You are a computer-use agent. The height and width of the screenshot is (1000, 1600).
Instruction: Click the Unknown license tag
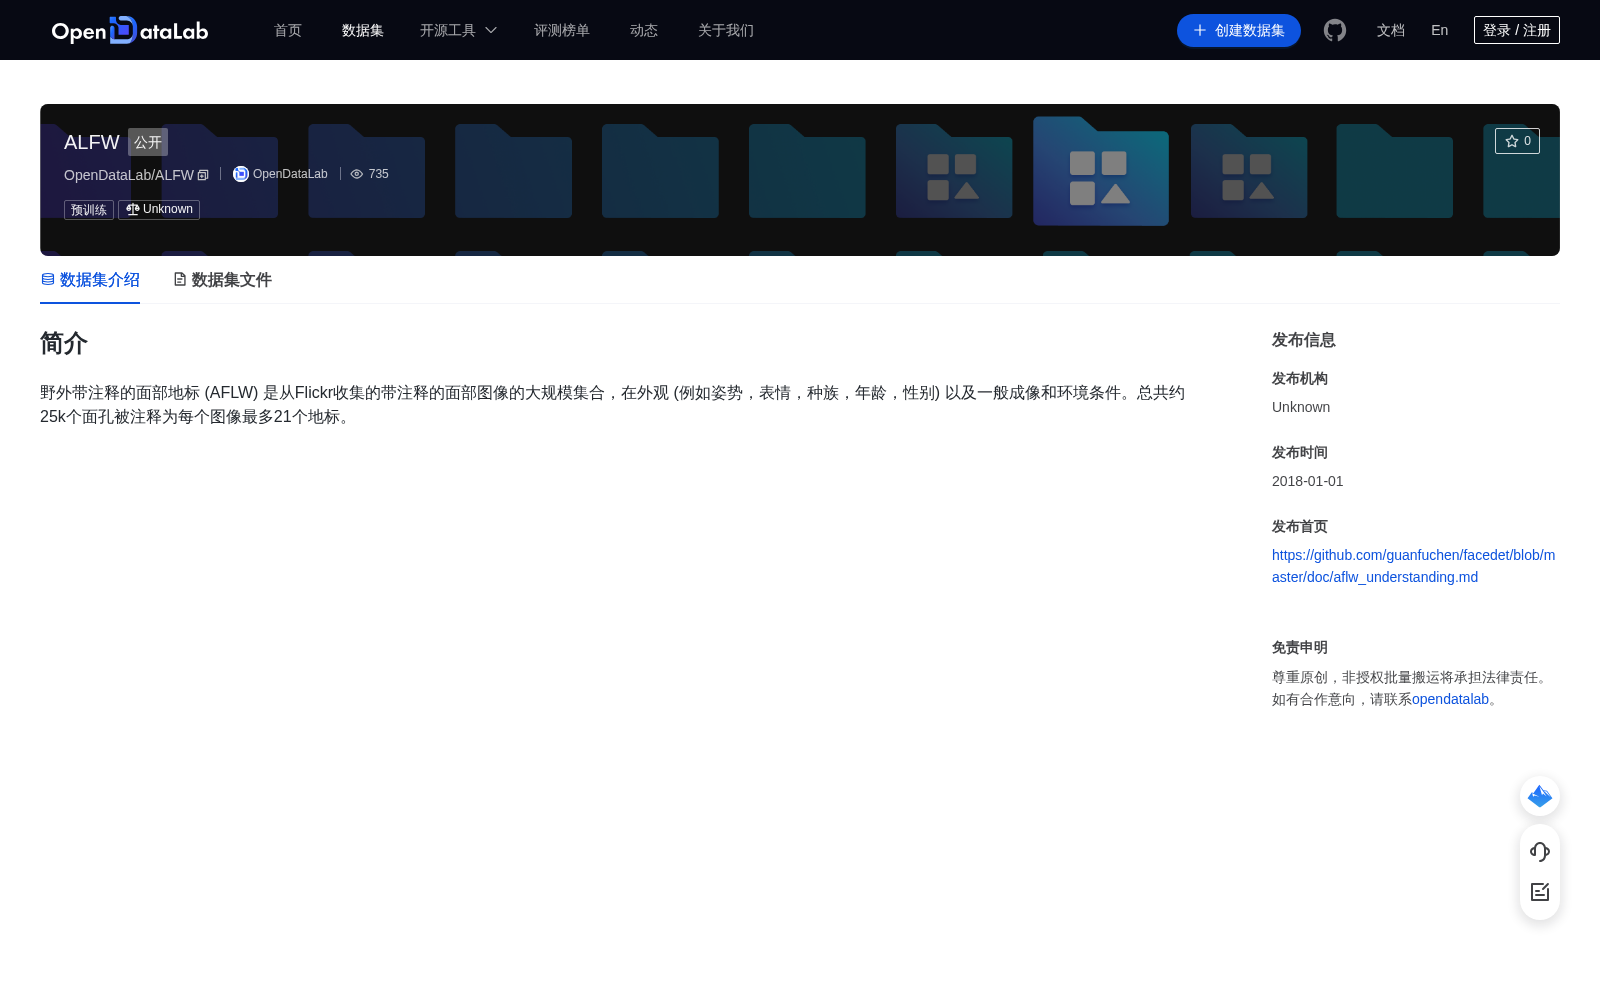pos(159,210)
